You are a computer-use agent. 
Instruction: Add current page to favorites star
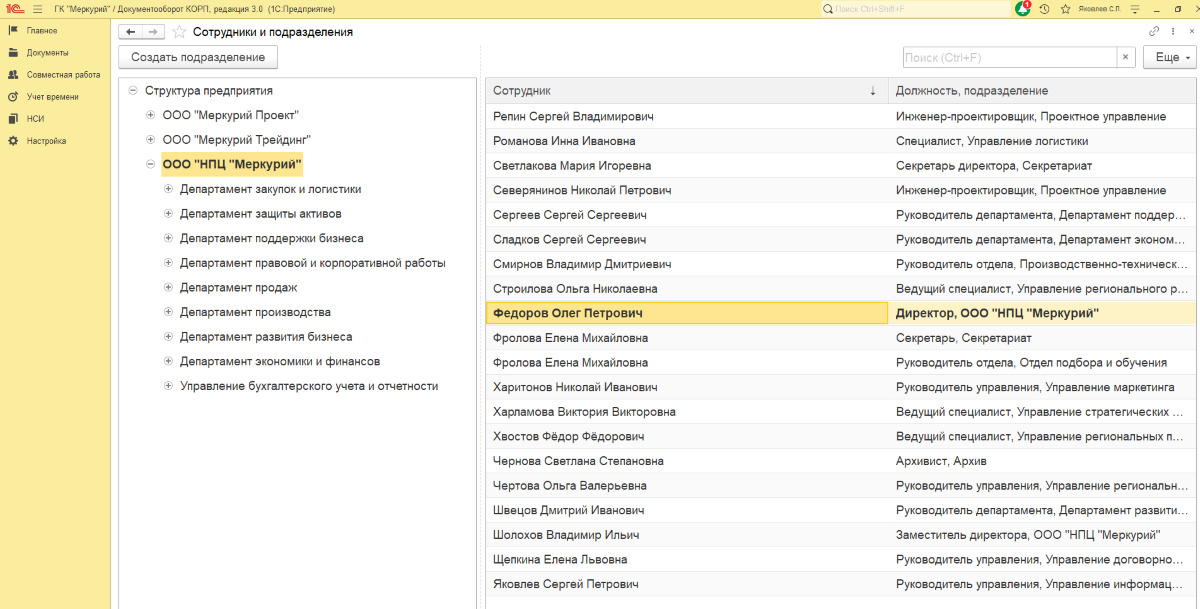point(179,32)
